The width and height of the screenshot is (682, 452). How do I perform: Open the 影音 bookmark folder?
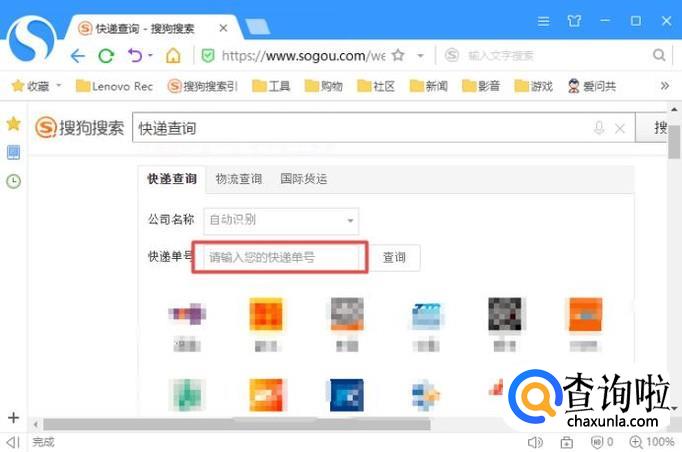(481, 86)
